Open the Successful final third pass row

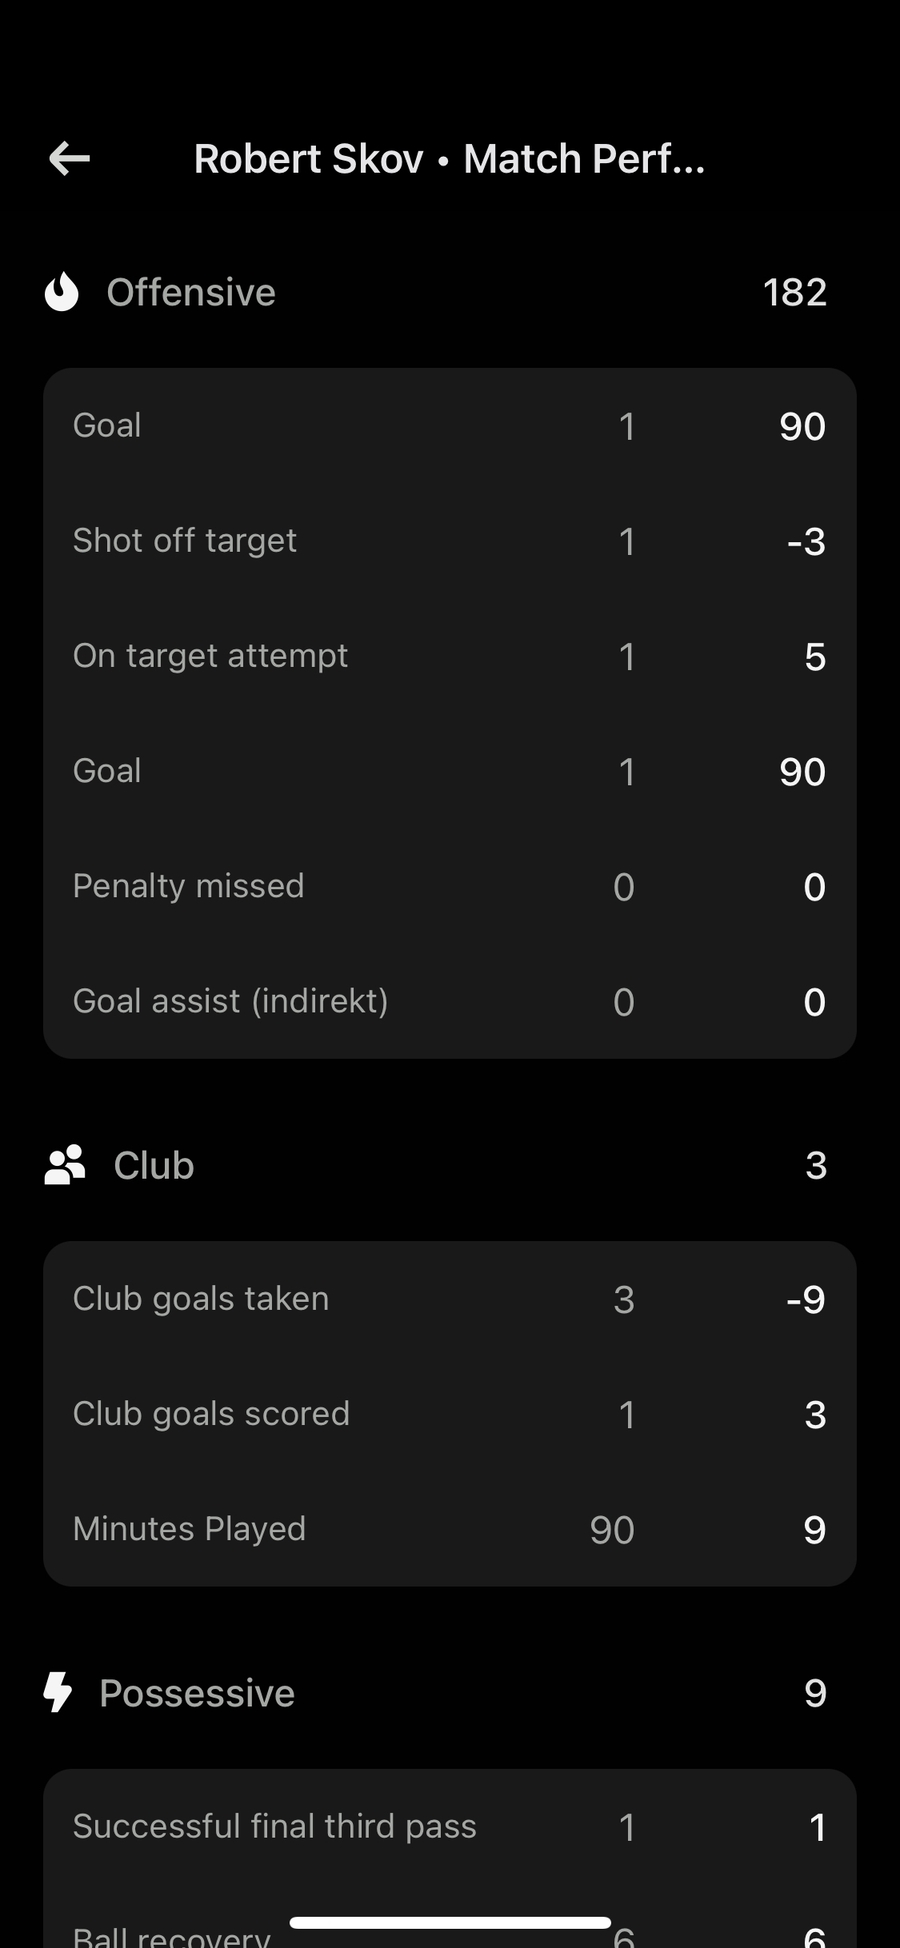point(449,1827)
